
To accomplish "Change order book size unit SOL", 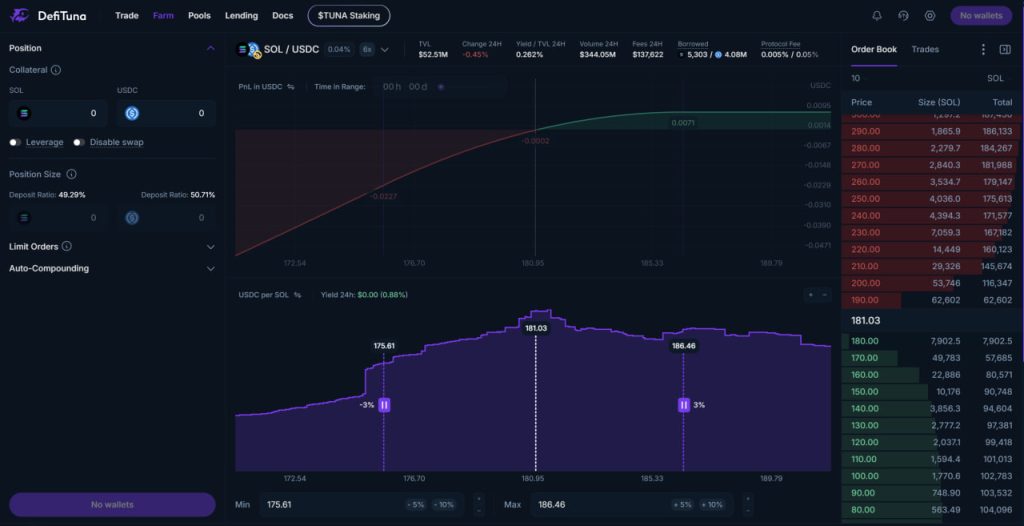I will pyautogui.click(x=995, y=78).
